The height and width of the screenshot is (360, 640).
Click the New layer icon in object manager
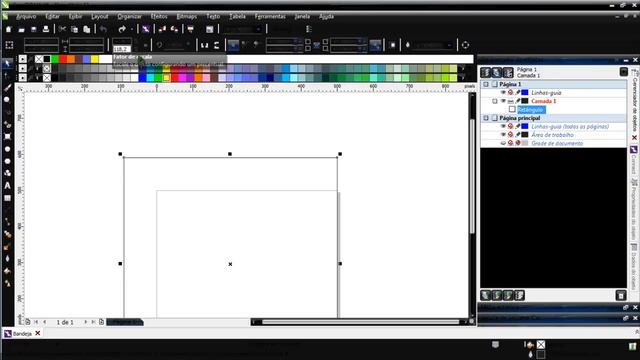pyautogui.click(x=486, y=295)
